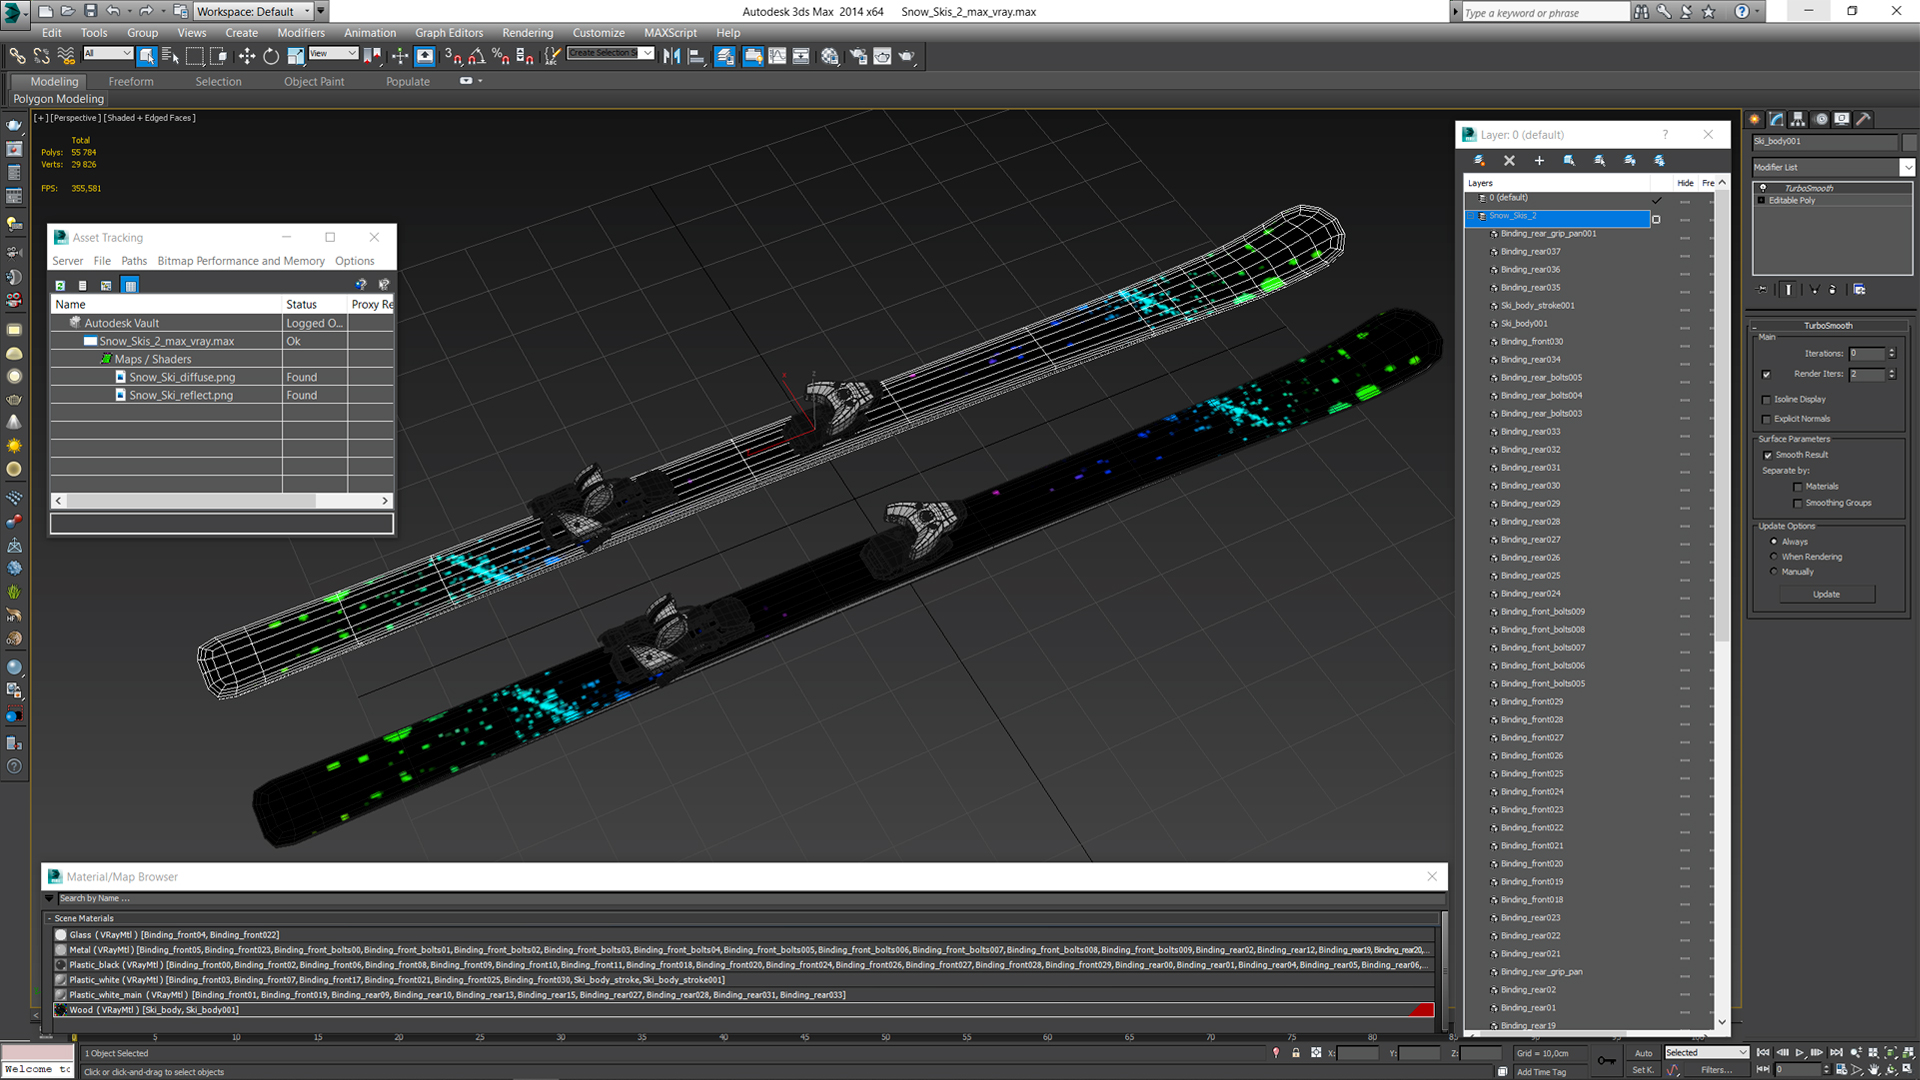The height and width of the screenshot is (1080, 1920).
Task: Open key filter Selected dropdown
Action: 1706,1053
